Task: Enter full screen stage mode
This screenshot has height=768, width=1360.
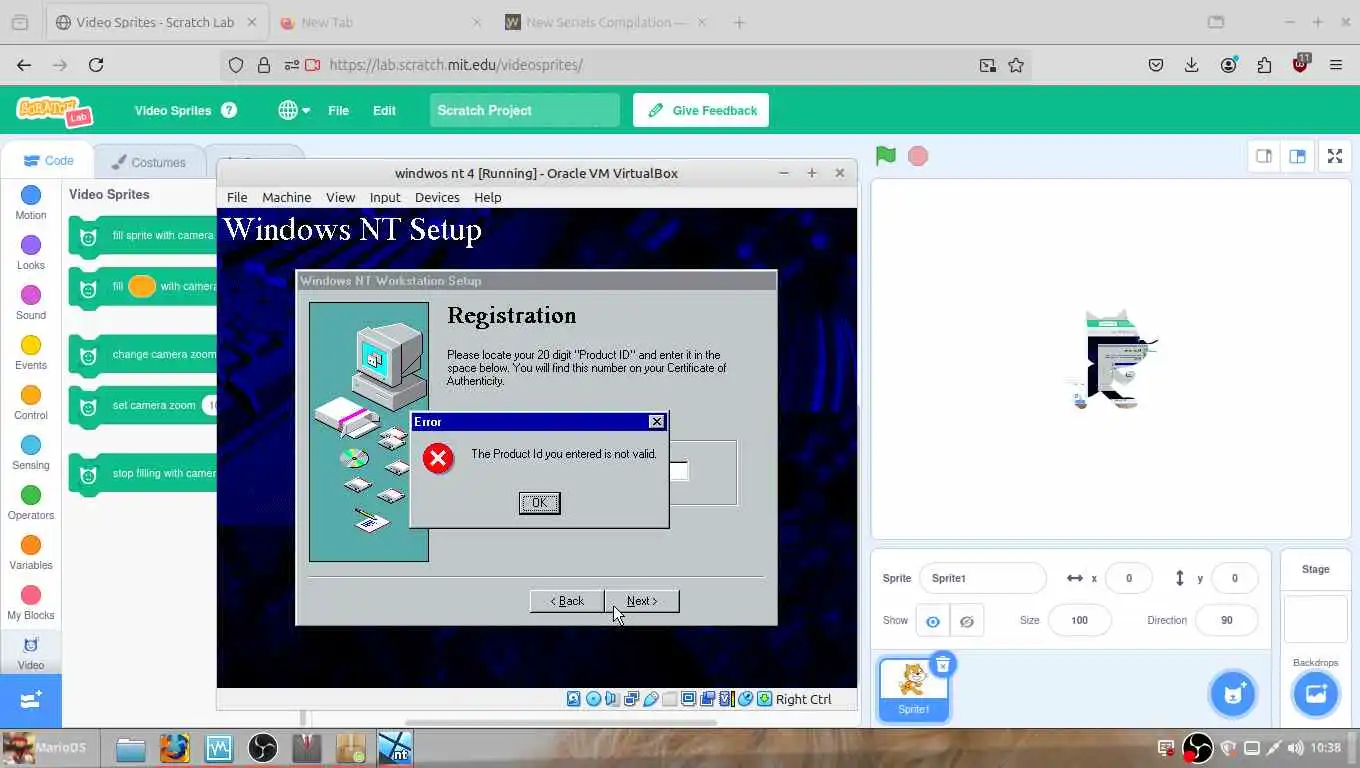Action: coord(1335,156)
